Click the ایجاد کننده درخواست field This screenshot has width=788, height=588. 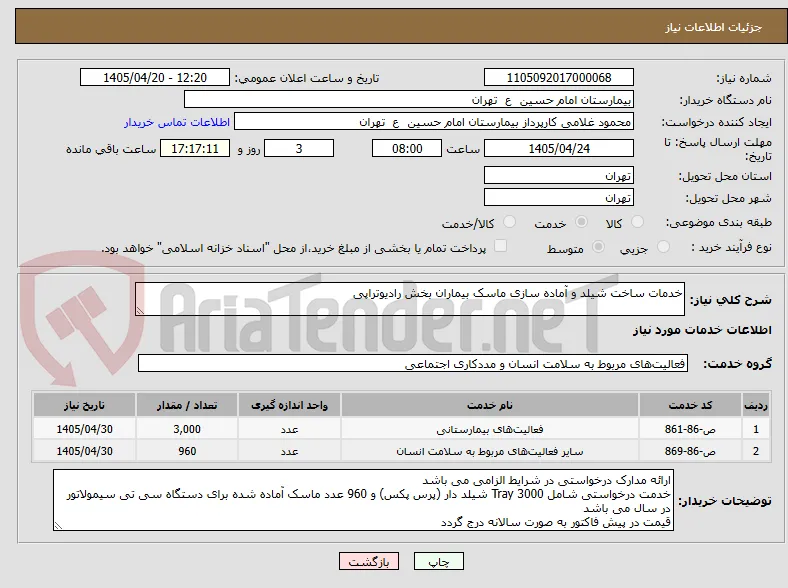434,122
